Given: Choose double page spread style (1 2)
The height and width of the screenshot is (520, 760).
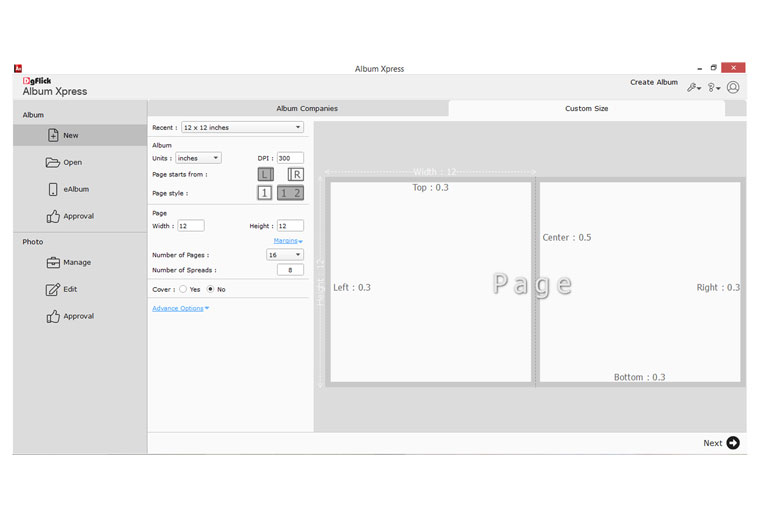Looking at the screenshot, I should coord(290,193).
